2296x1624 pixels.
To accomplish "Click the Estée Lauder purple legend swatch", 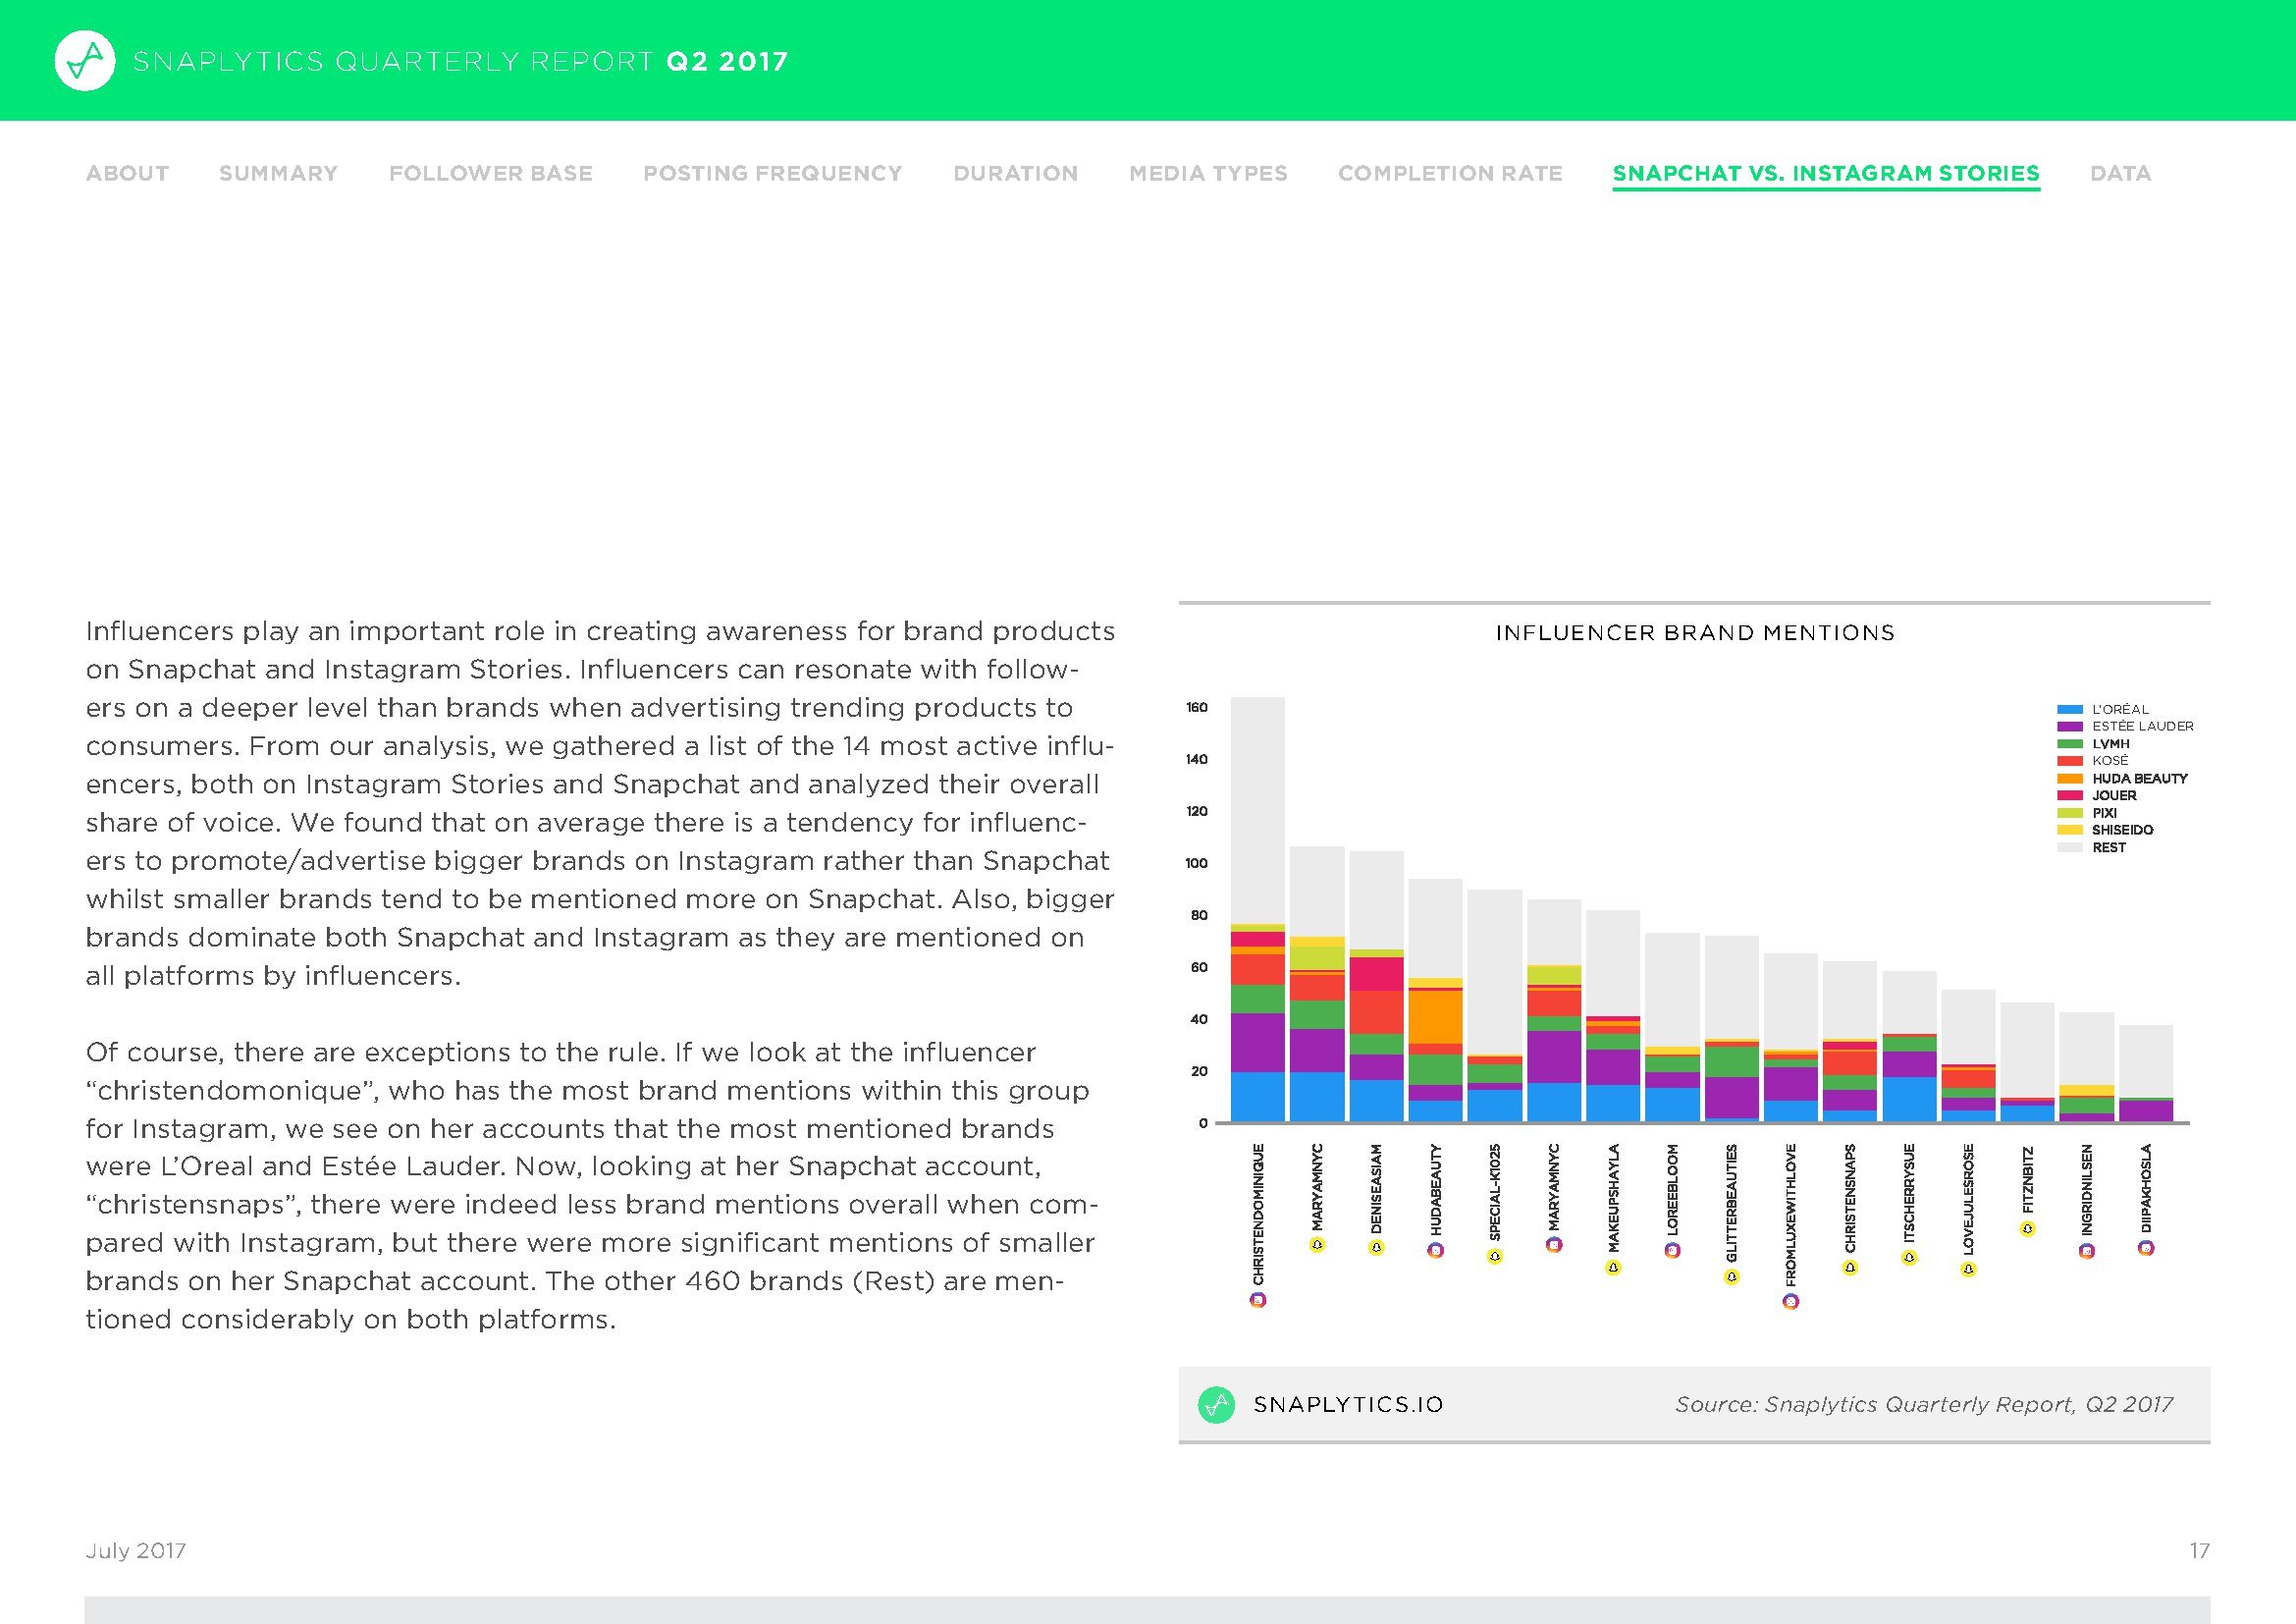I will (x=2069, y=726).
